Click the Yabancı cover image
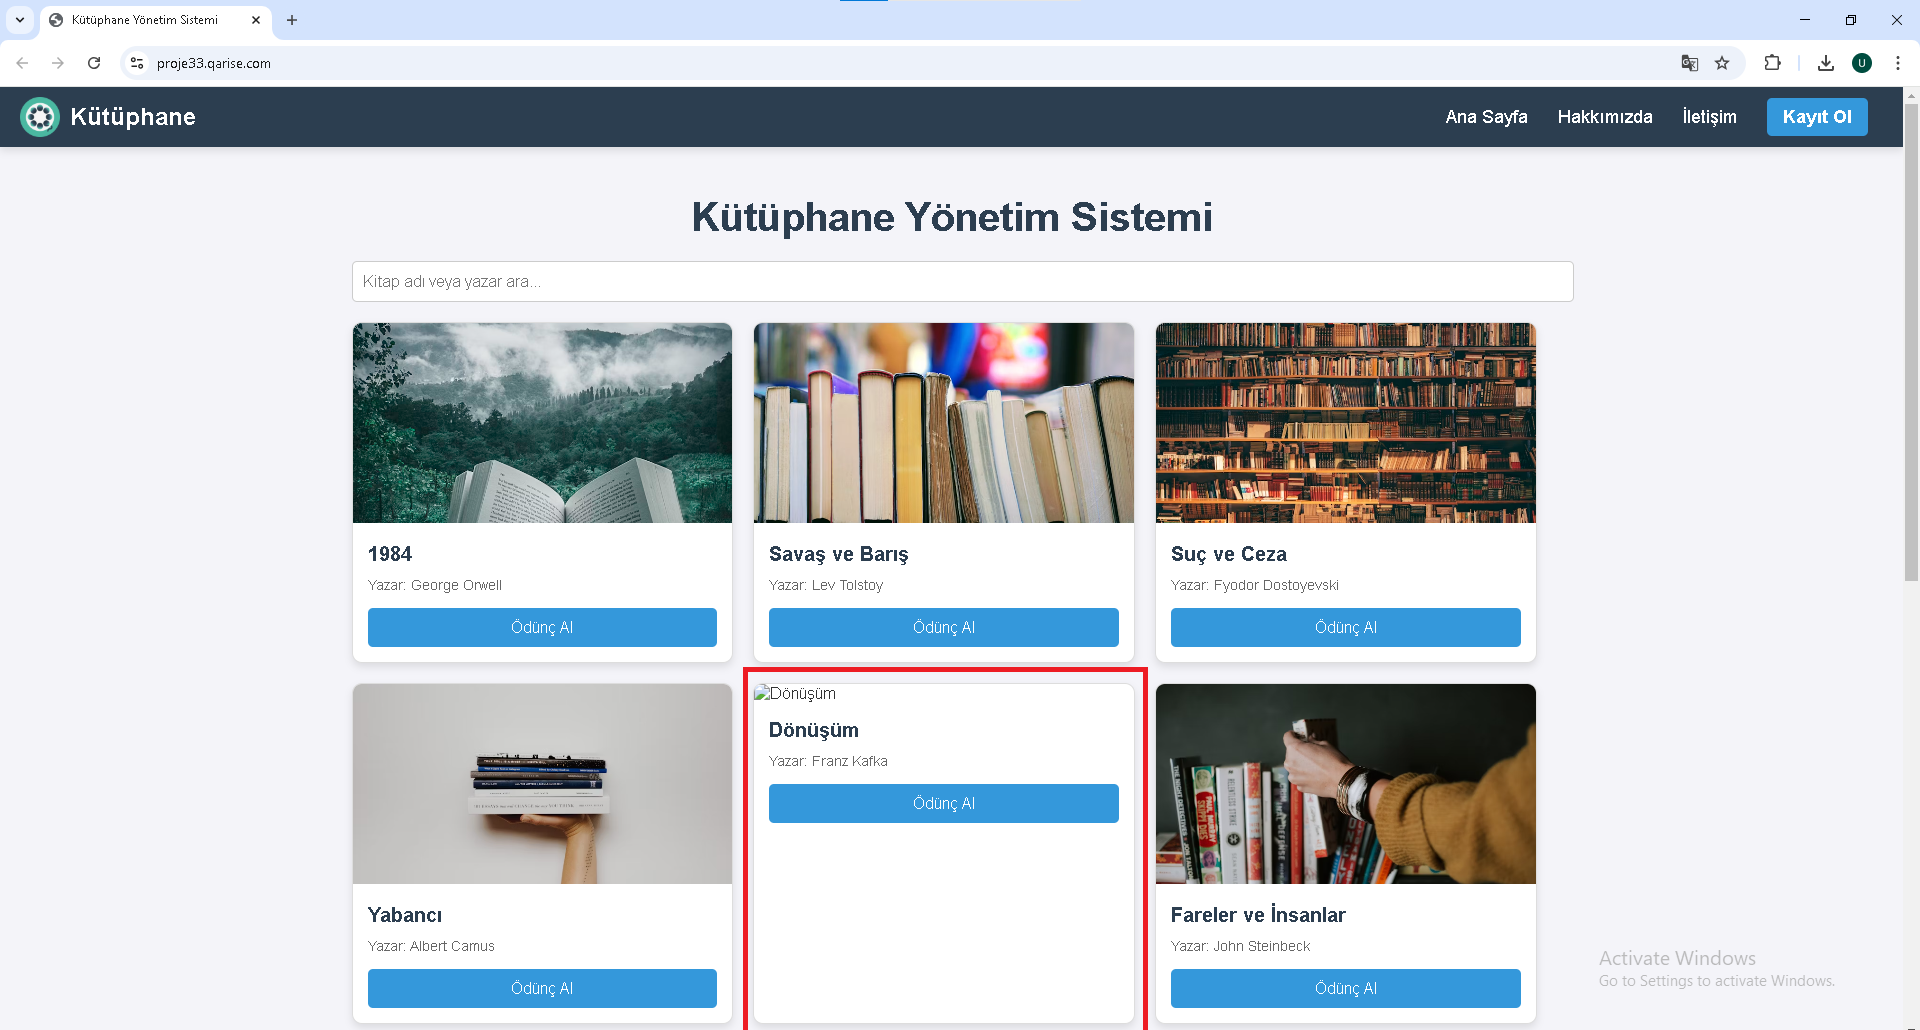The image size is (1920, 1030). pos(542,784)
